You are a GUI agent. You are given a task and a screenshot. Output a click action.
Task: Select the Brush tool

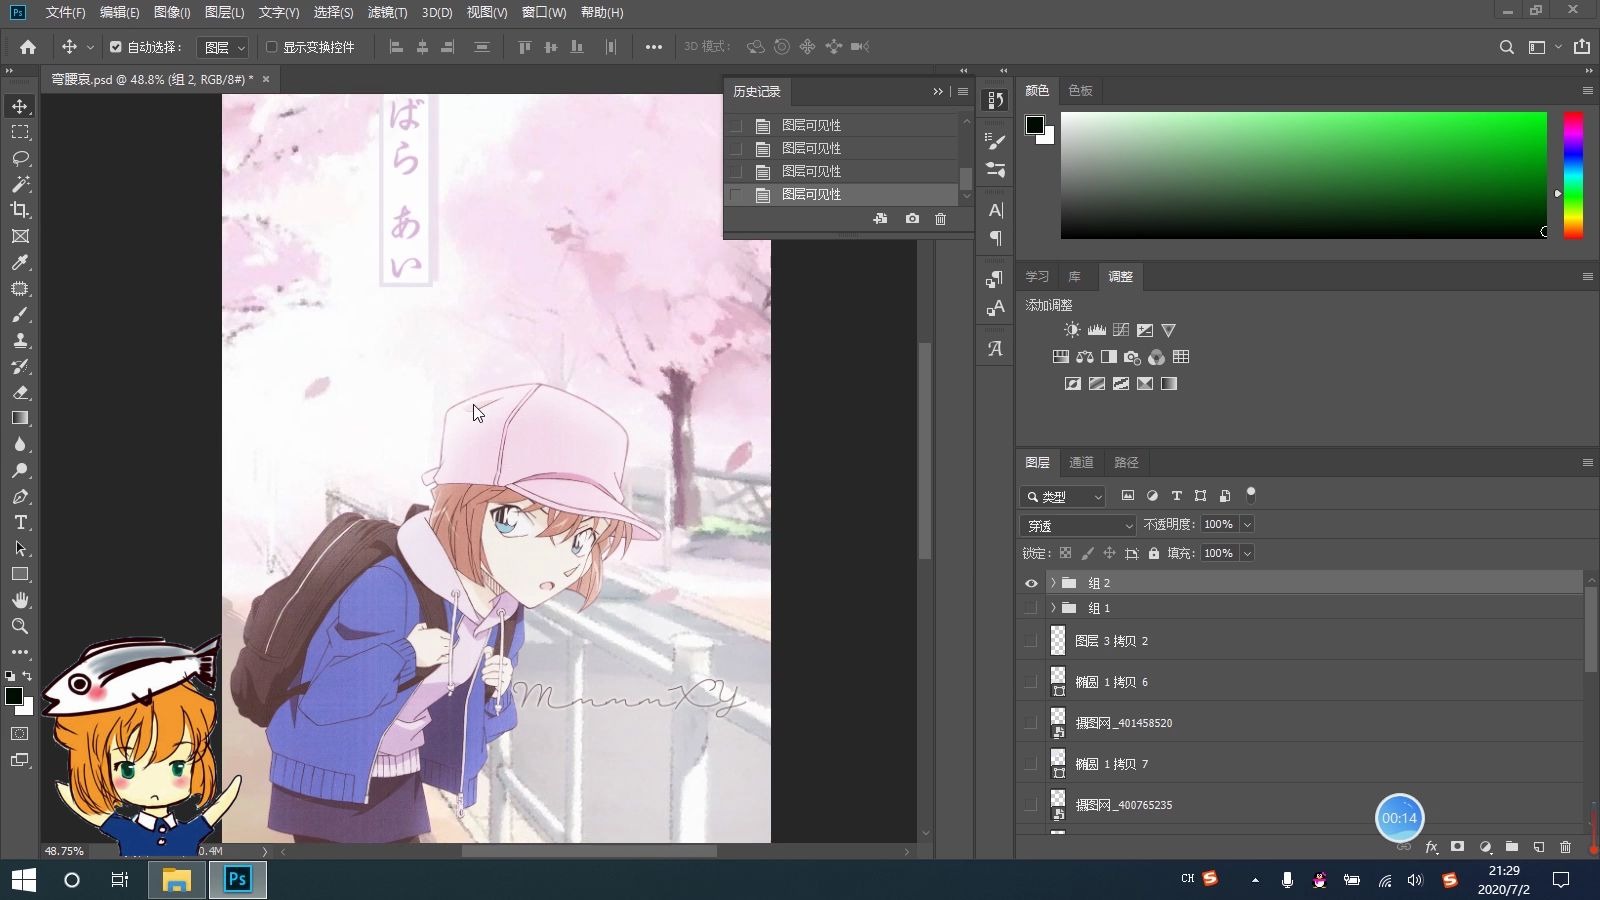(x=20, y=314)
